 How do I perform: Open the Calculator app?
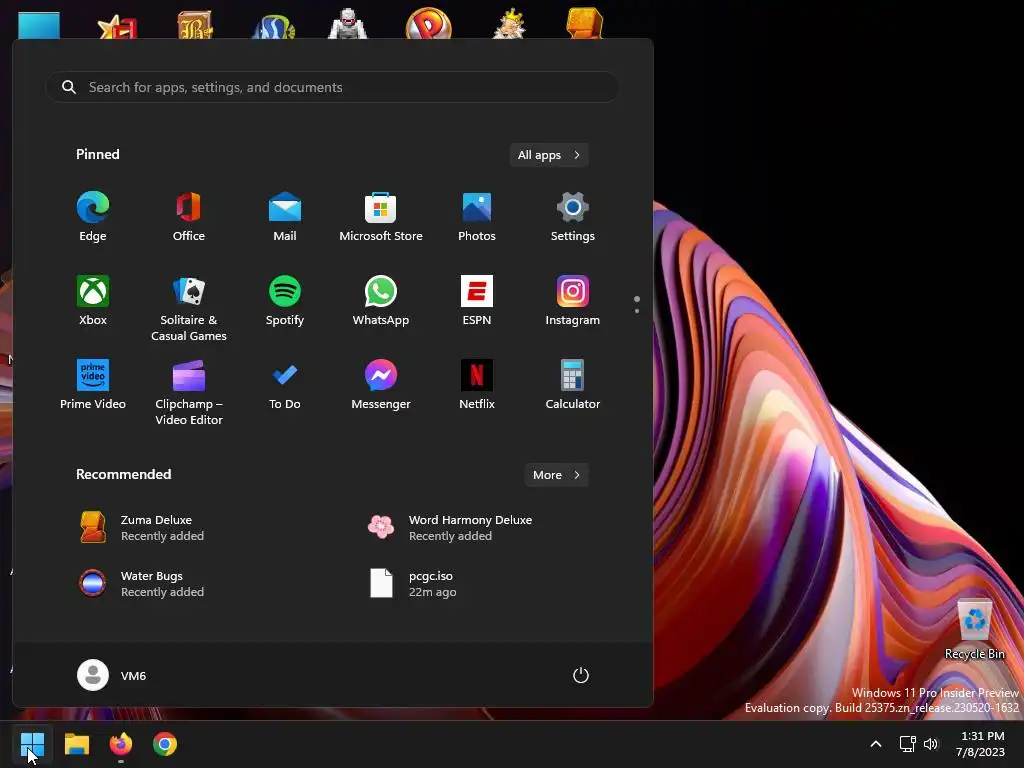click(x=573, y=385)
